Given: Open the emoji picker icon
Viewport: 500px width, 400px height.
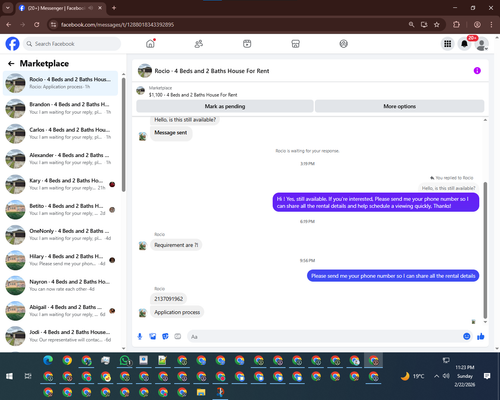Looking at the screenshot, I should pos(467,336).
